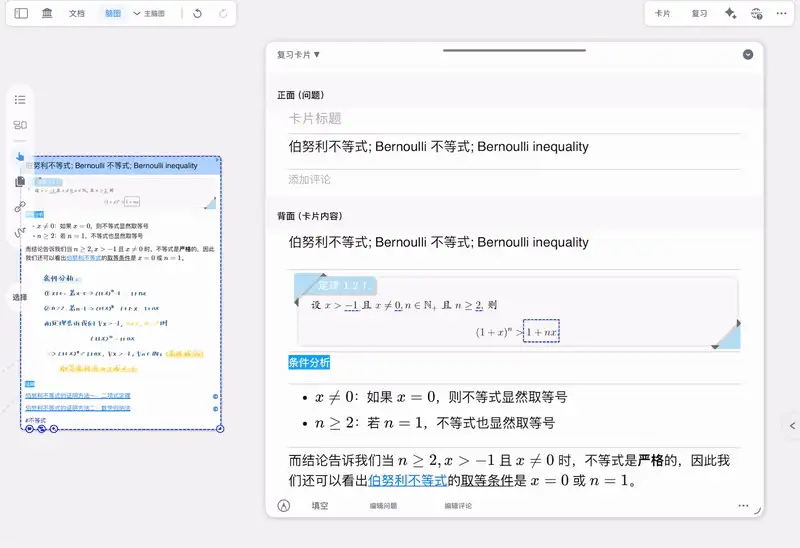Click the 取等条件 underlined text
This screenshot has height=548, width=800.
point(487,481)
